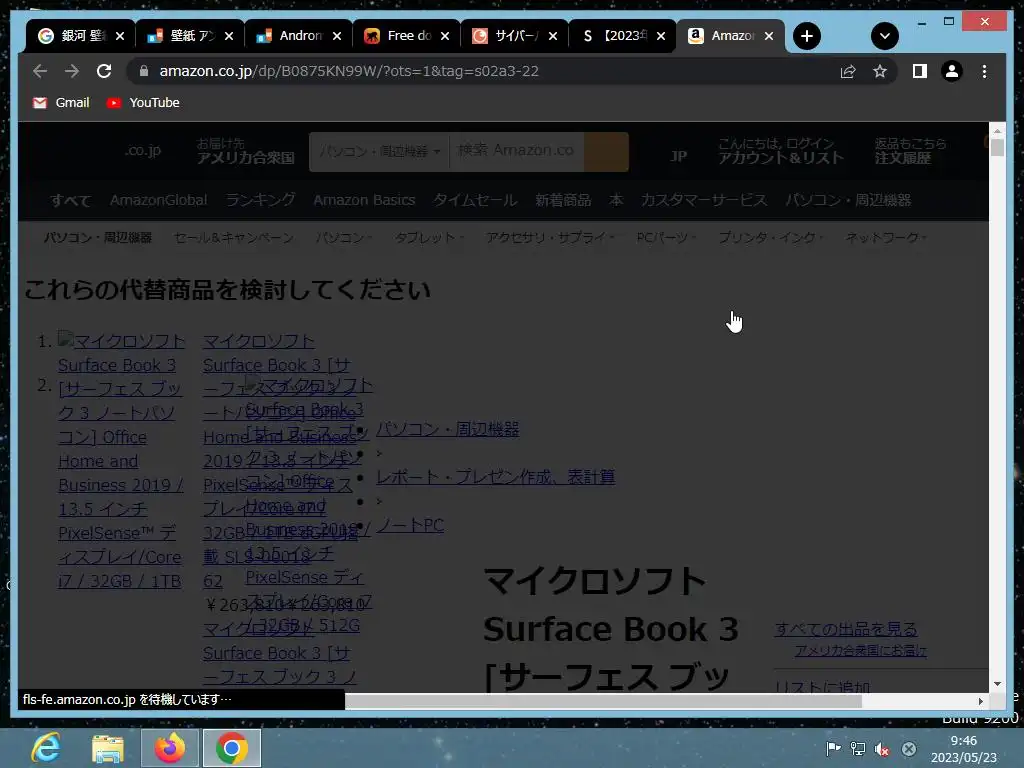This screenshot has height=768, width=1024.
Task: Open Chrome from taskbar
Action: 231,748
